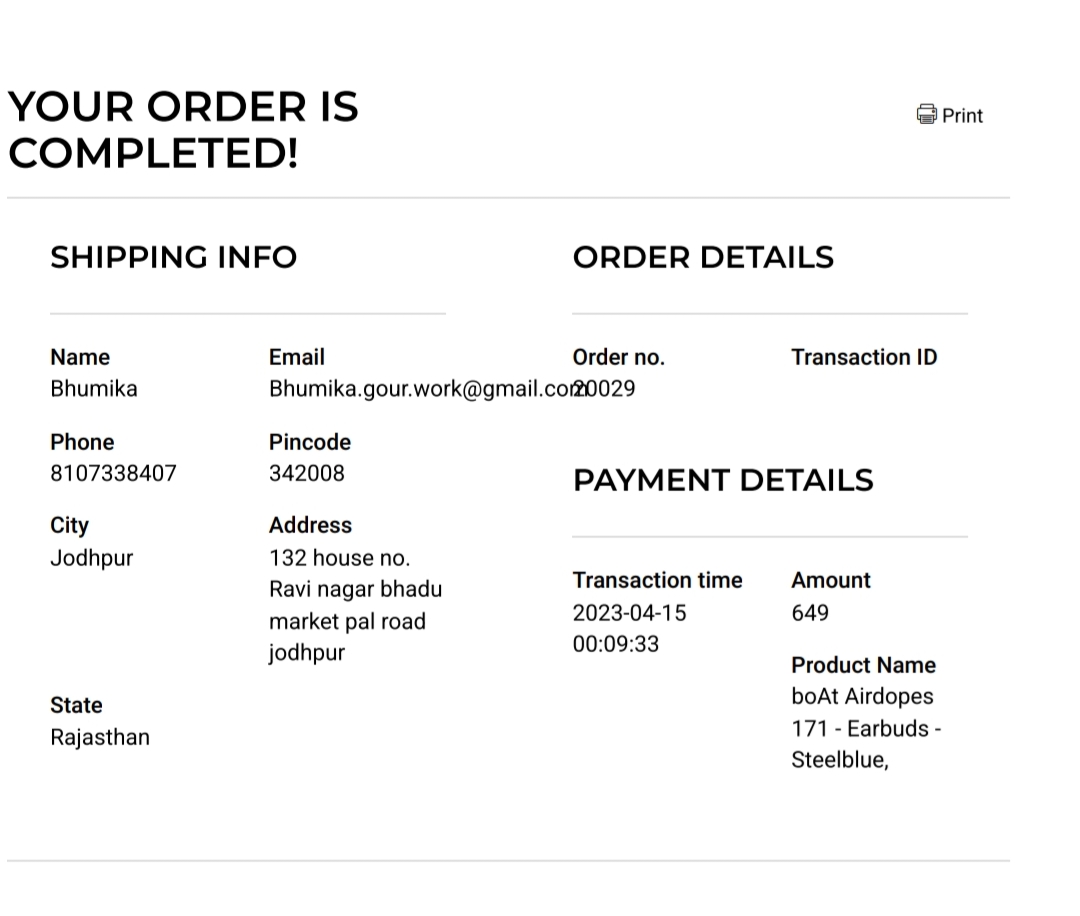Click the phone number 8107338407

click(x=113, y=473)
